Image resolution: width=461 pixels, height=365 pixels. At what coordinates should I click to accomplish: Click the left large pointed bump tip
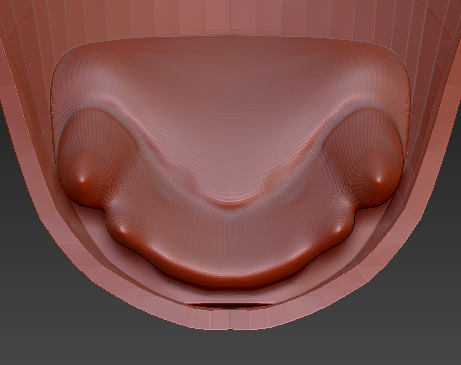pos(83,180)
